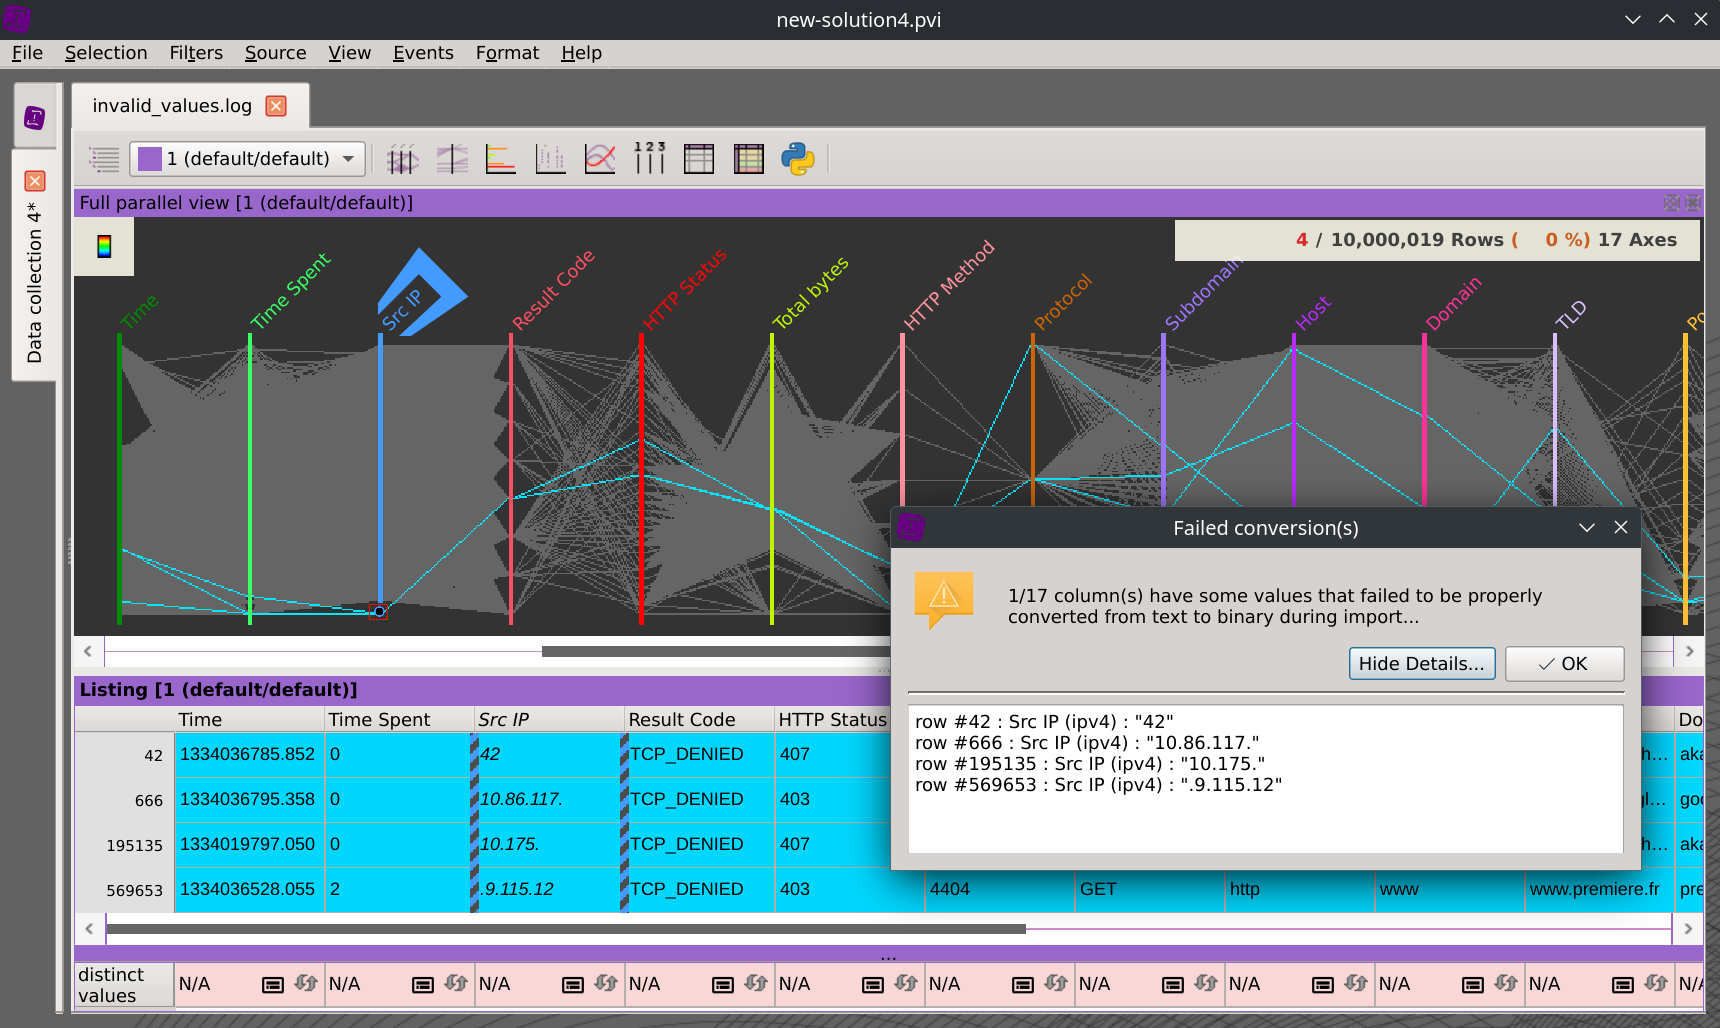The width and height of the screenshot is (1720, 1028).
Task: Toggle the layer stack list icon
Action: click(x=104, y=159)
